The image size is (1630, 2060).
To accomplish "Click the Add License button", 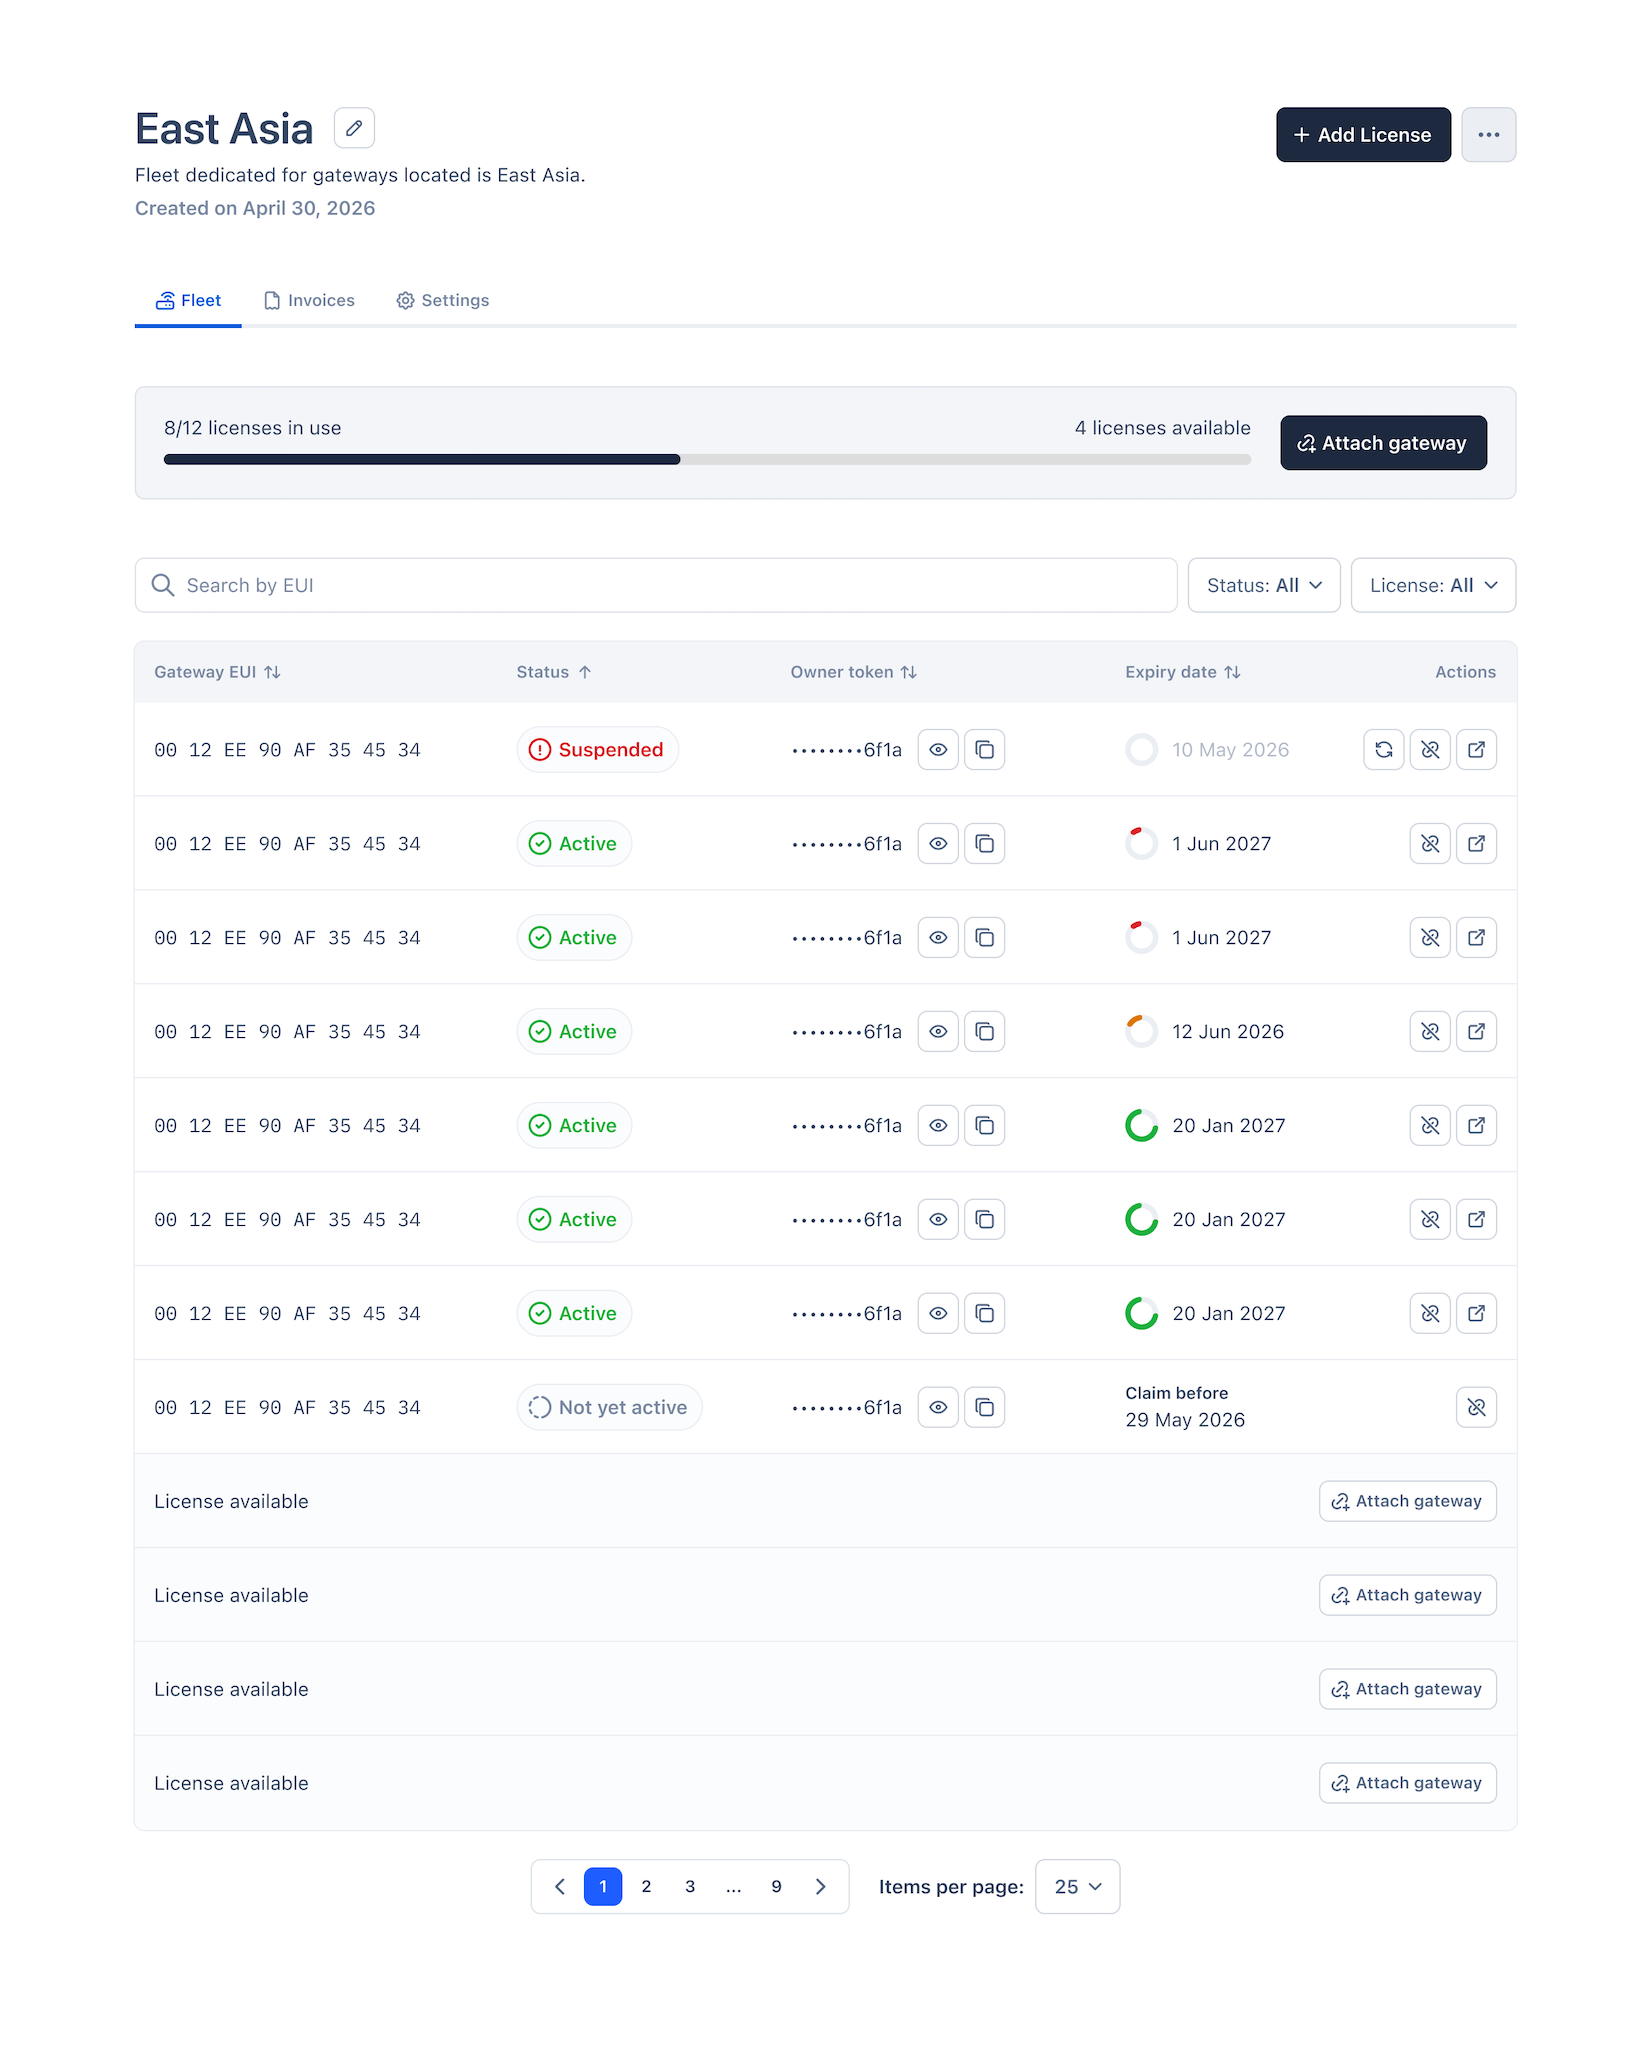I will point(1363,135).
